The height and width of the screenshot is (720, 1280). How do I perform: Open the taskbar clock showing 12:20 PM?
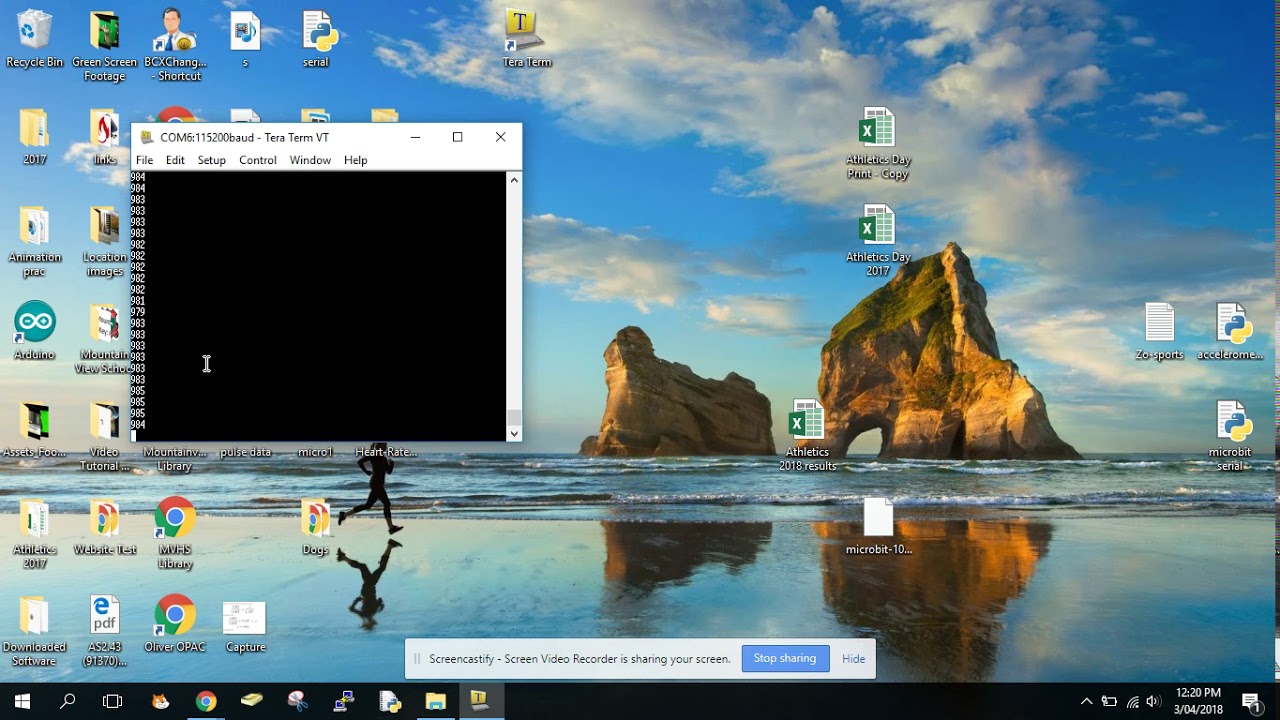1198,701
